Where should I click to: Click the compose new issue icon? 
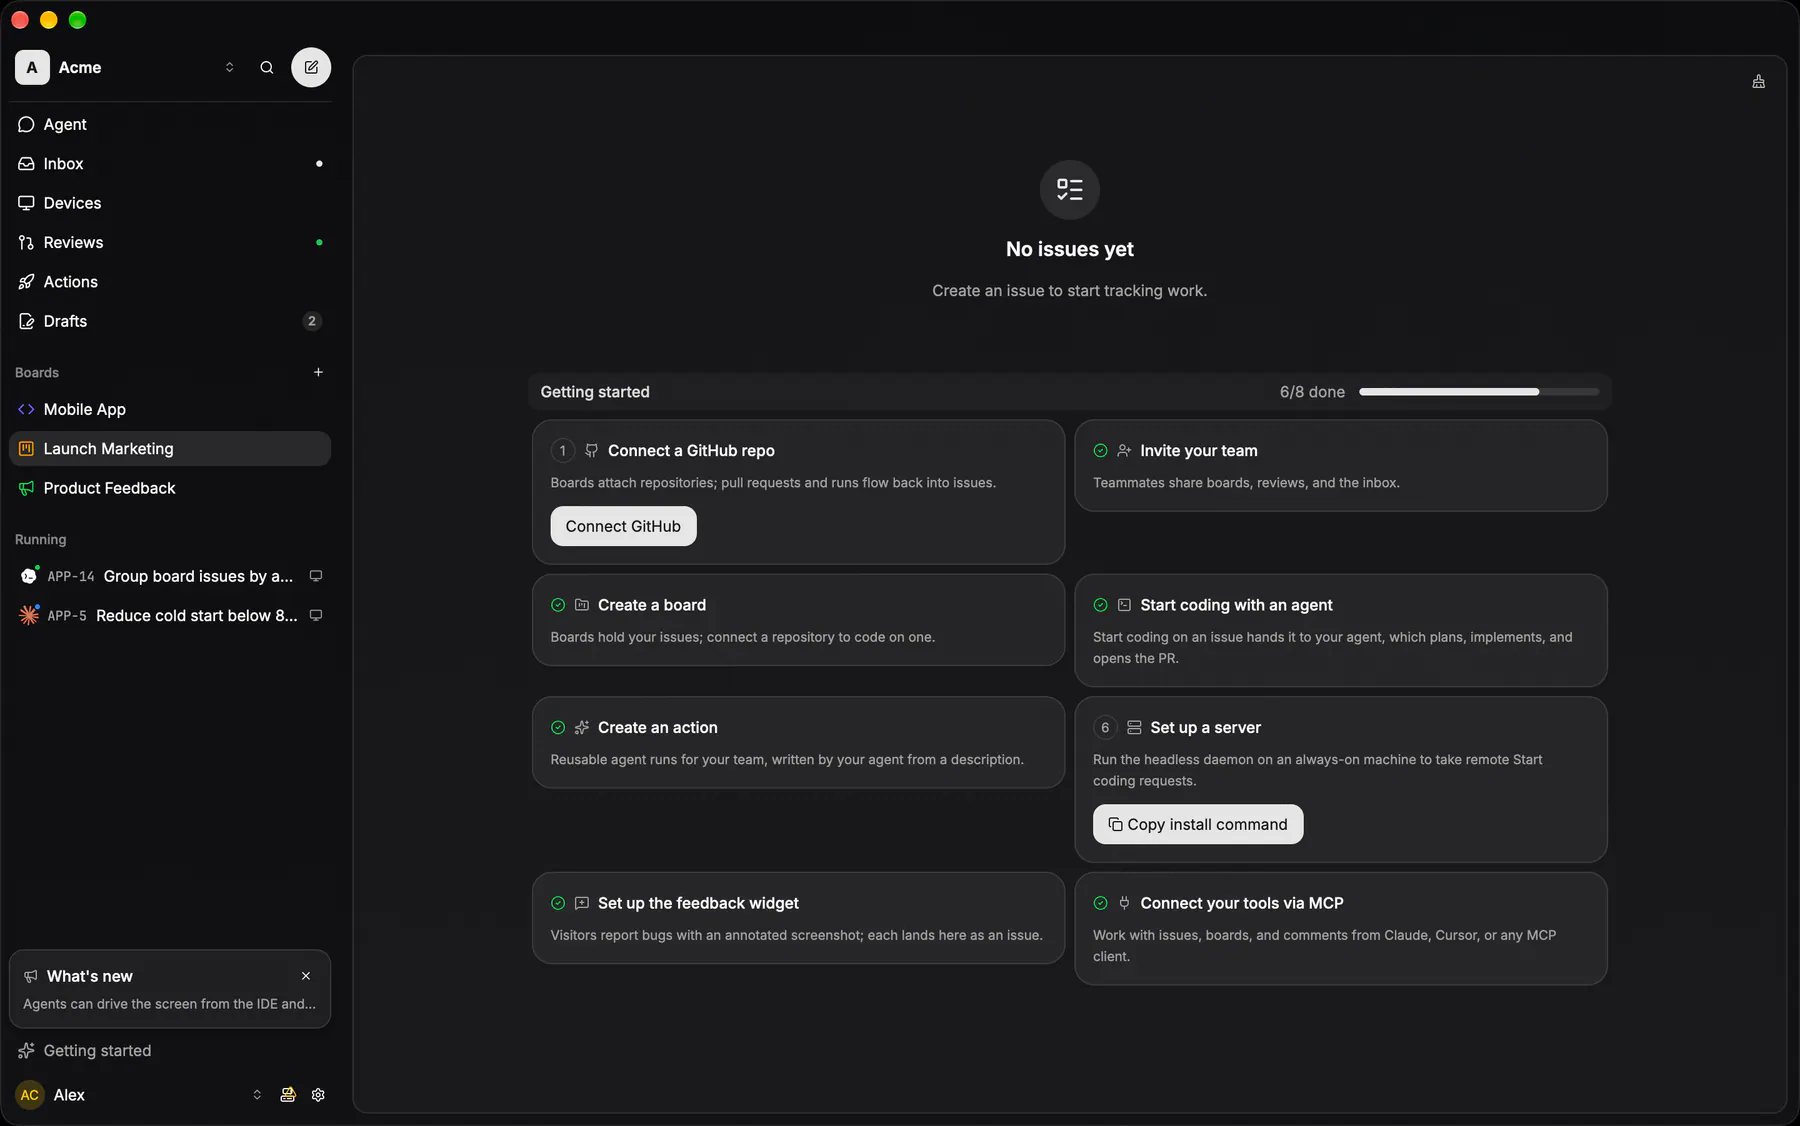(x=311, y=68)
